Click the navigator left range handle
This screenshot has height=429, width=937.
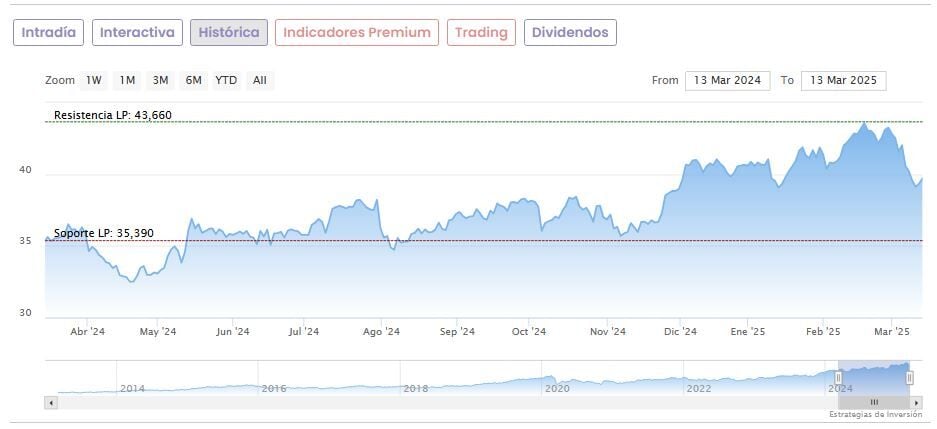pos(838,378)
